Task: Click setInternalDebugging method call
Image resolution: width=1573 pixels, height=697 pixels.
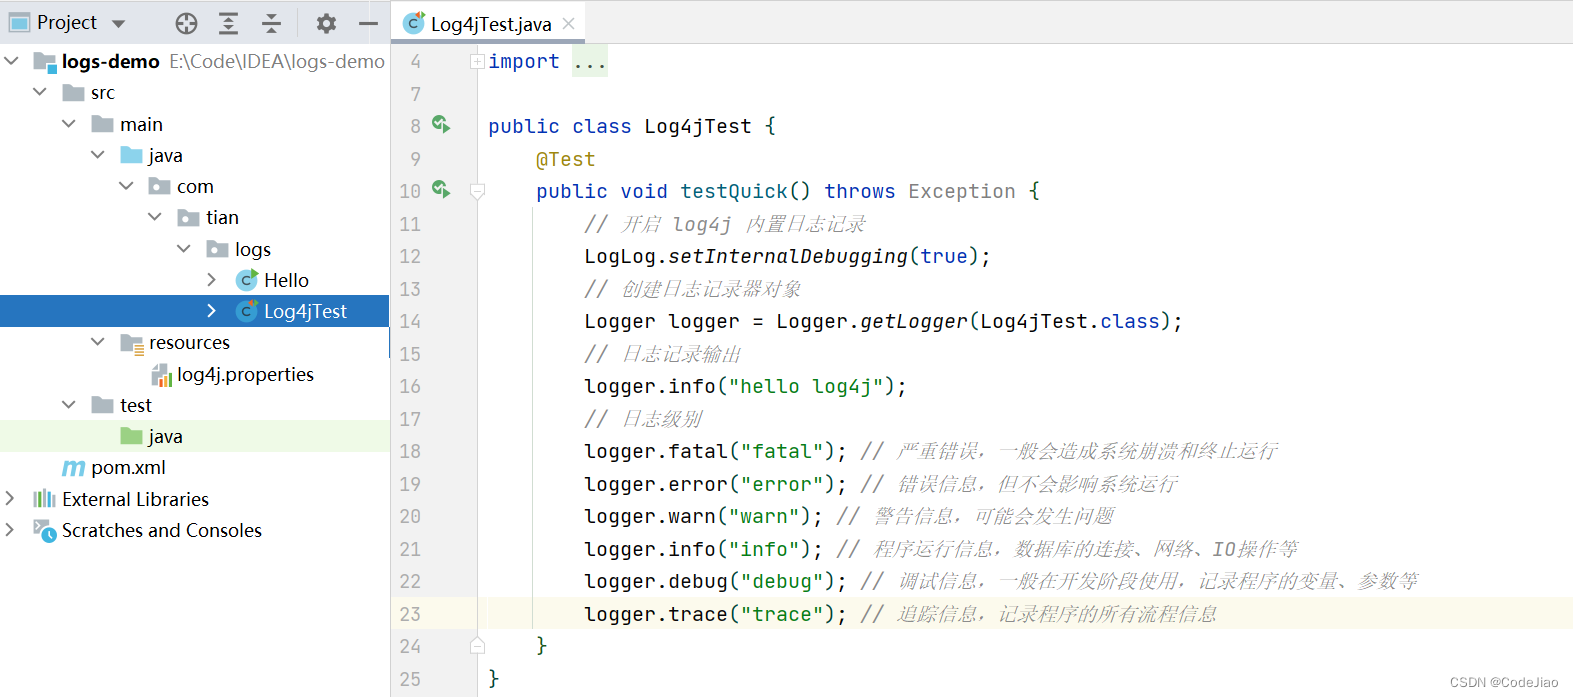Action: tap(788, 256)
